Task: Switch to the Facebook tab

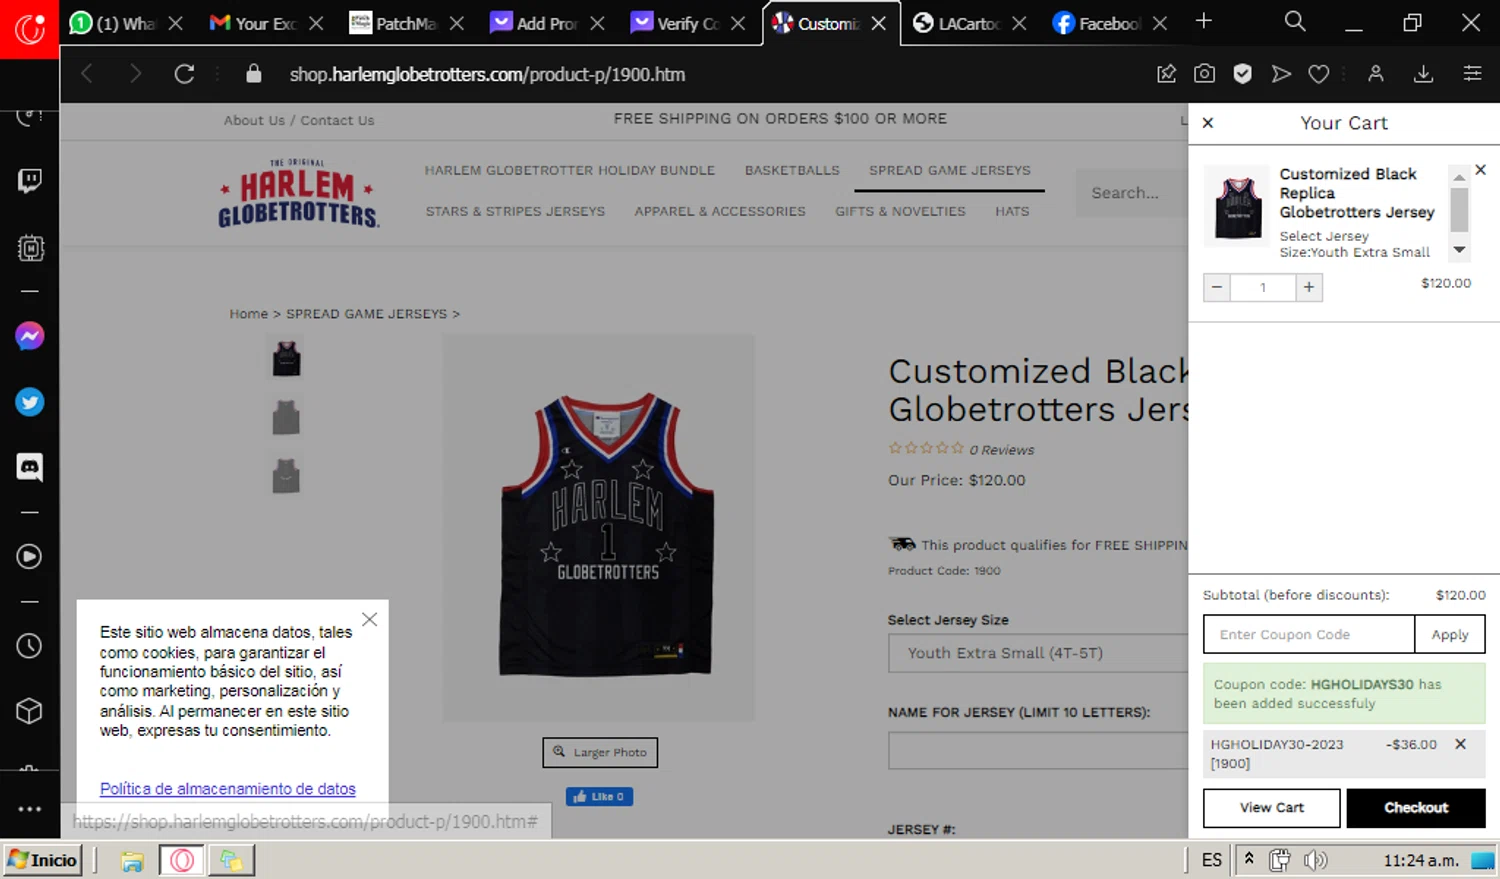Action: (1110, 23)
